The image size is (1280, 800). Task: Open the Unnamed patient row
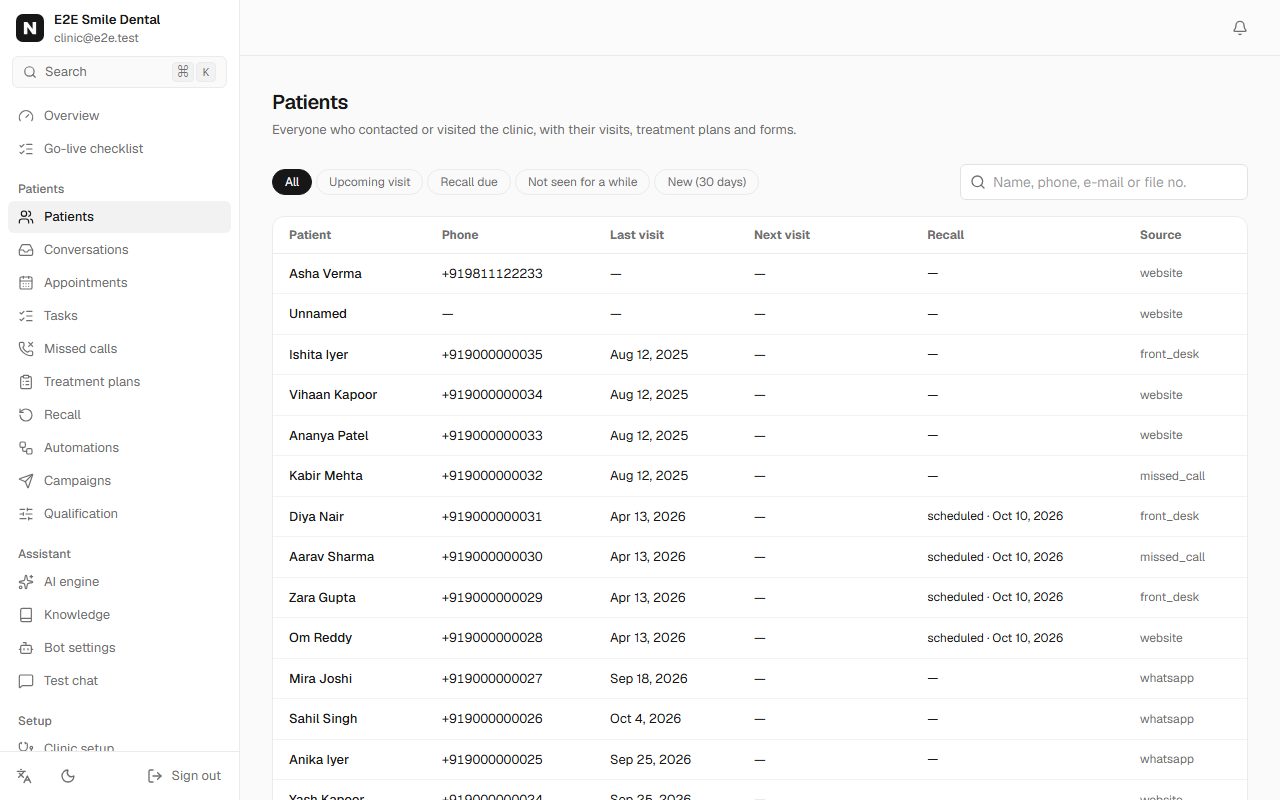(x=760, y=314)
